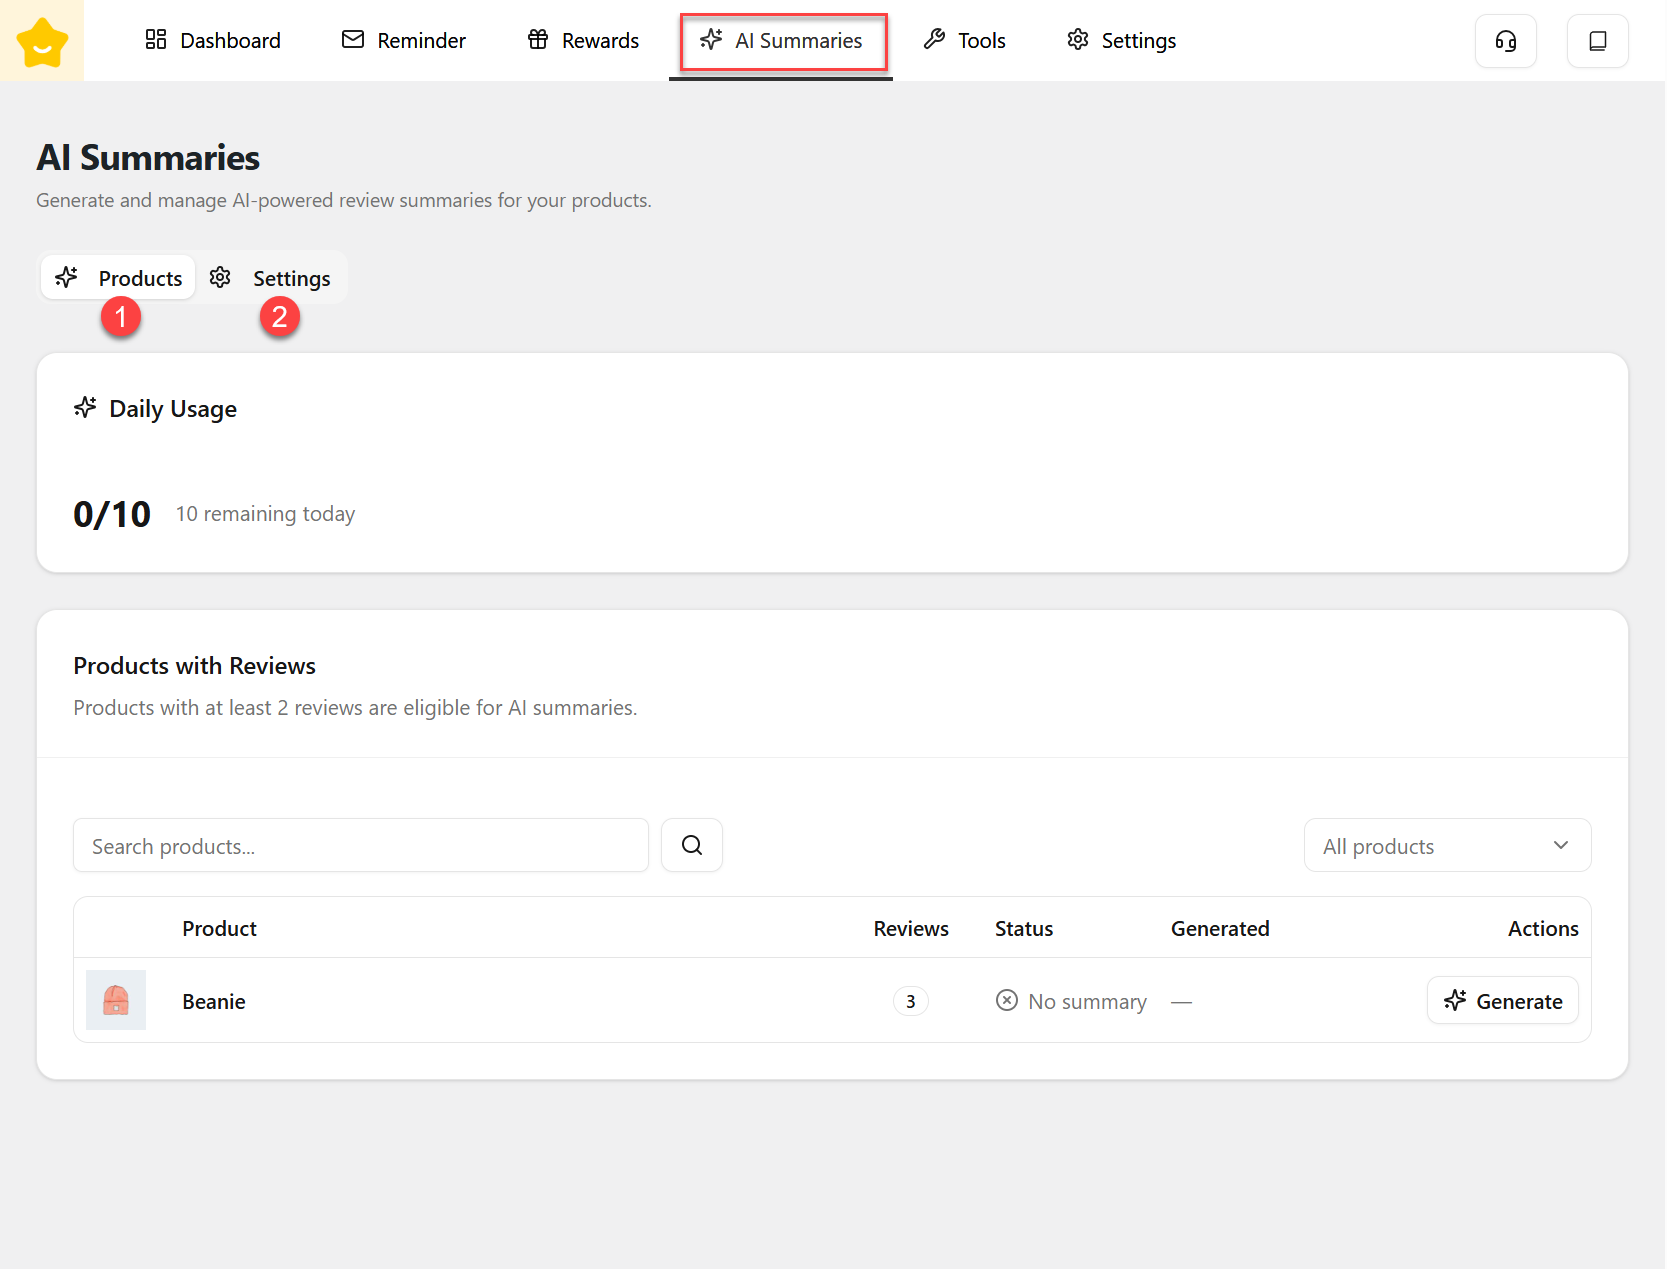Click the Beanie product thumbnail

tap(116, 1000)
